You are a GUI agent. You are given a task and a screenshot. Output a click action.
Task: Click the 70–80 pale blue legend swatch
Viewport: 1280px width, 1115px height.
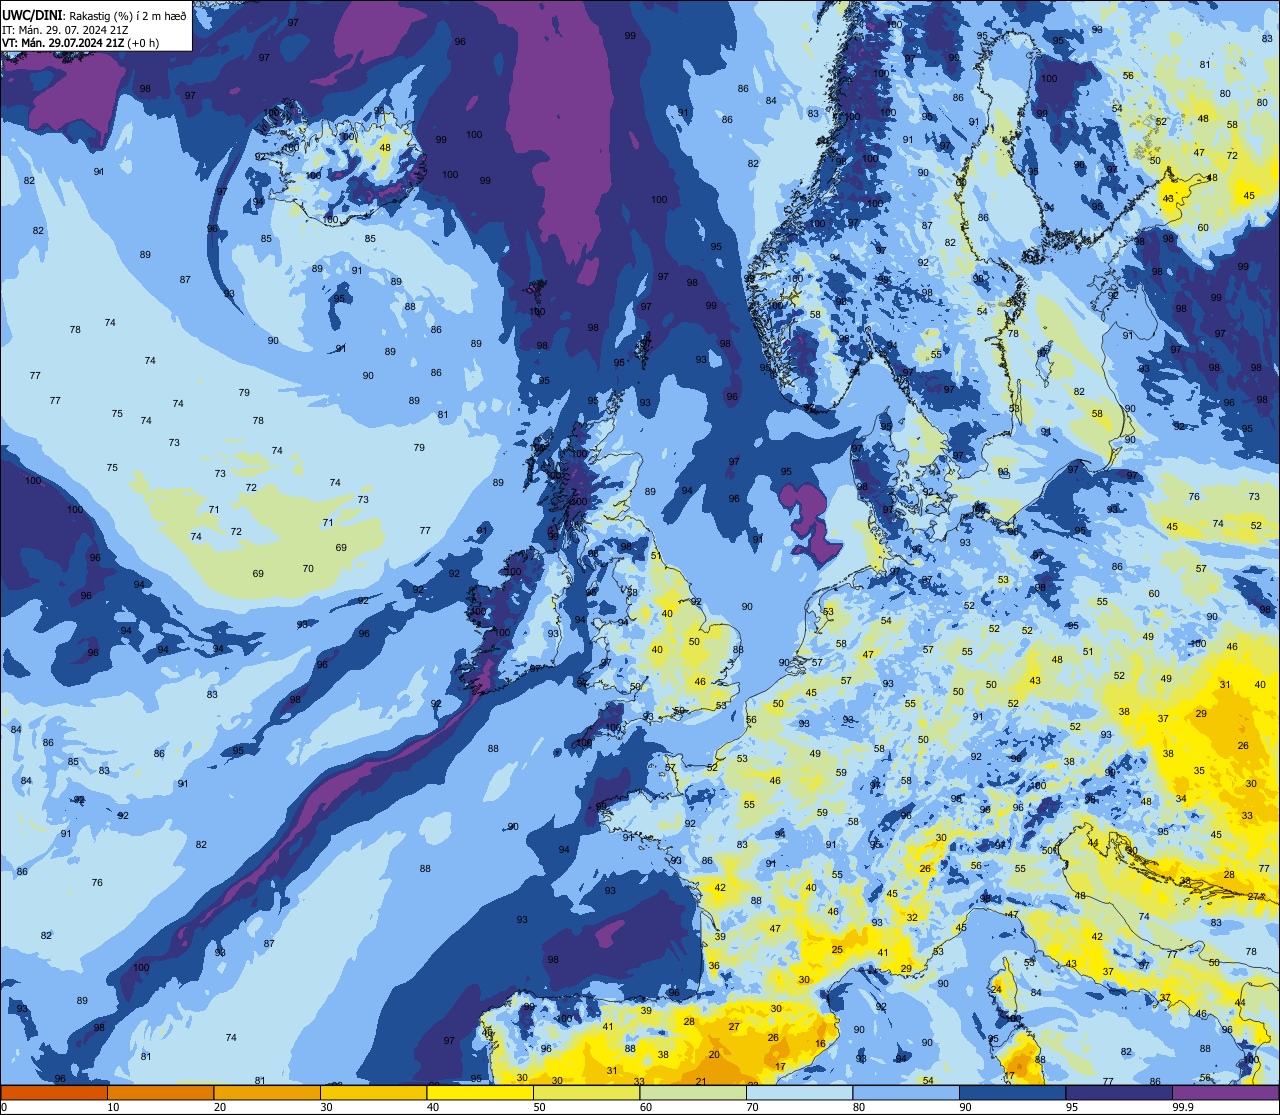pyautogui.click(x=799, y=1092)
